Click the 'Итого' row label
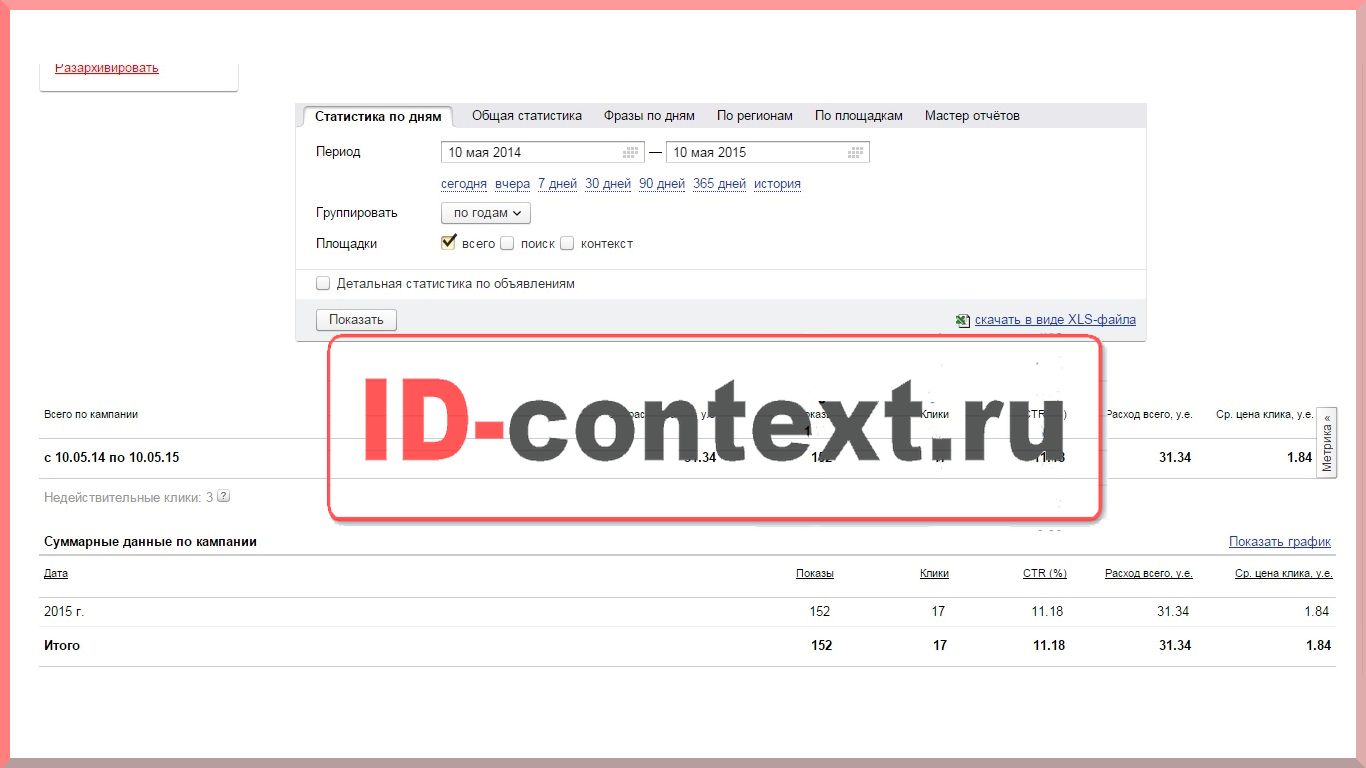Screen dimensions: 1366x768 [62, 645]
